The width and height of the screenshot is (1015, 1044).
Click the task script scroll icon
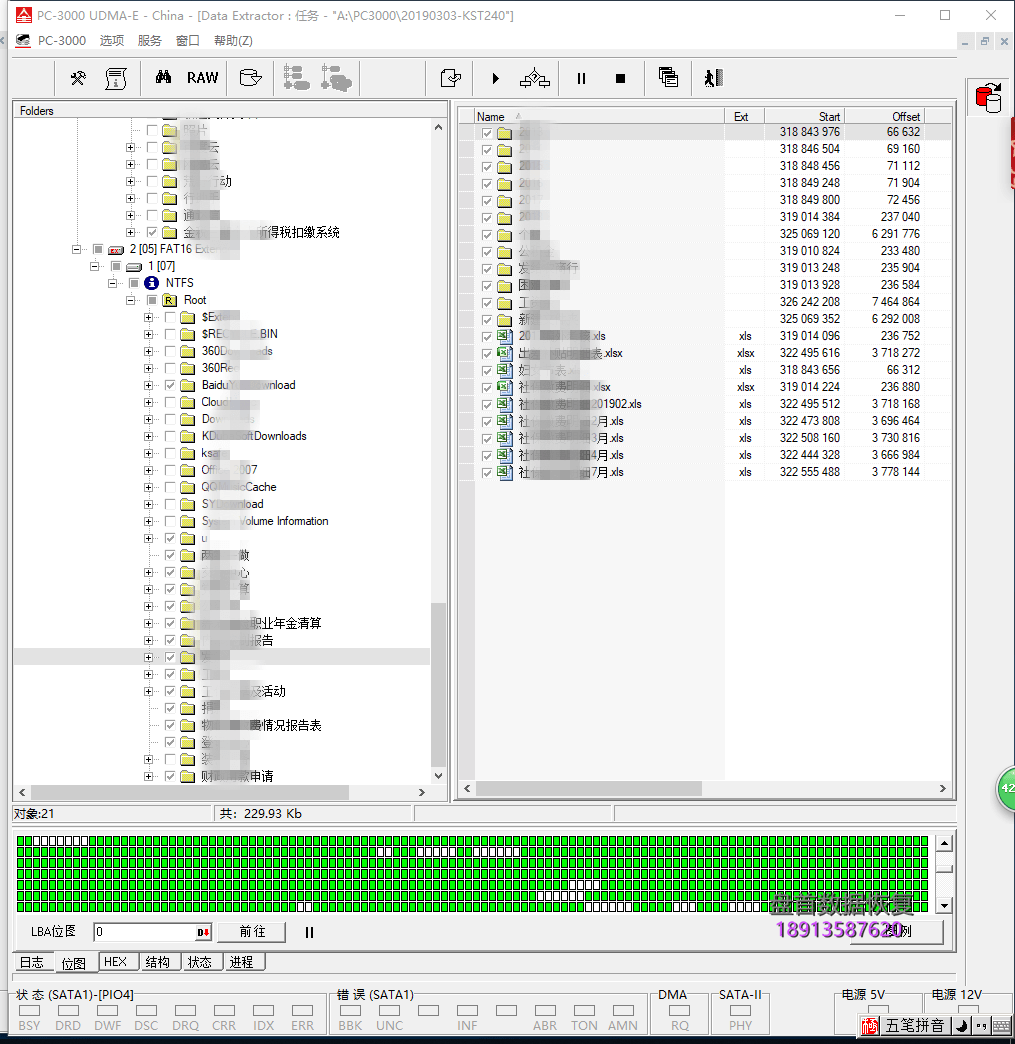(x=116, y=79)
